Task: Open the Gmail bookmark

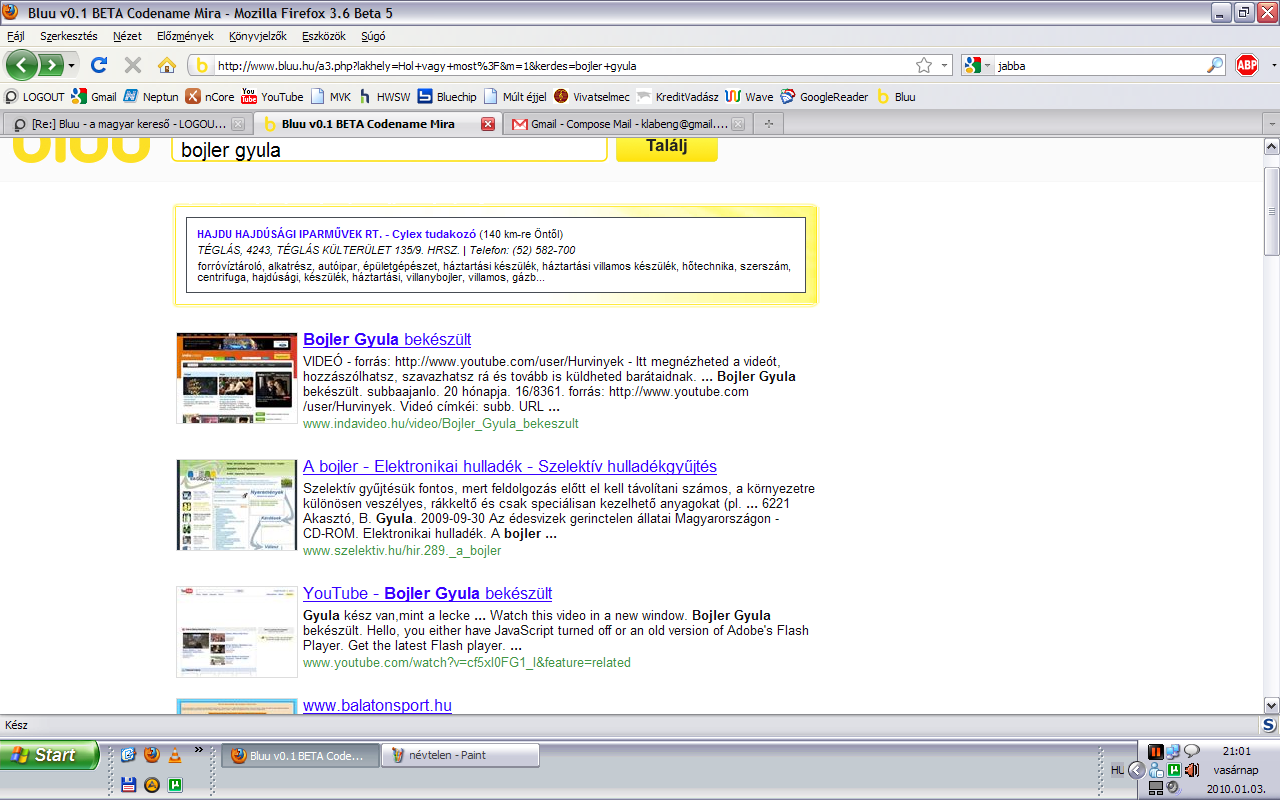Action: [94, 97]
